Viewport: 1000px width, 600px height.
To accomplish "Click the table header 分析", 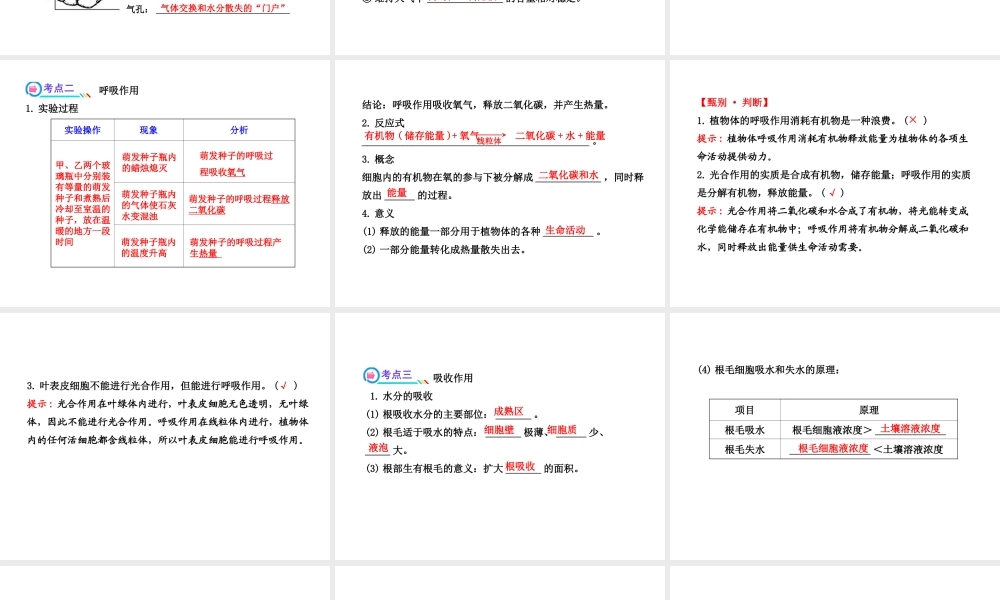I will point(239,130).
